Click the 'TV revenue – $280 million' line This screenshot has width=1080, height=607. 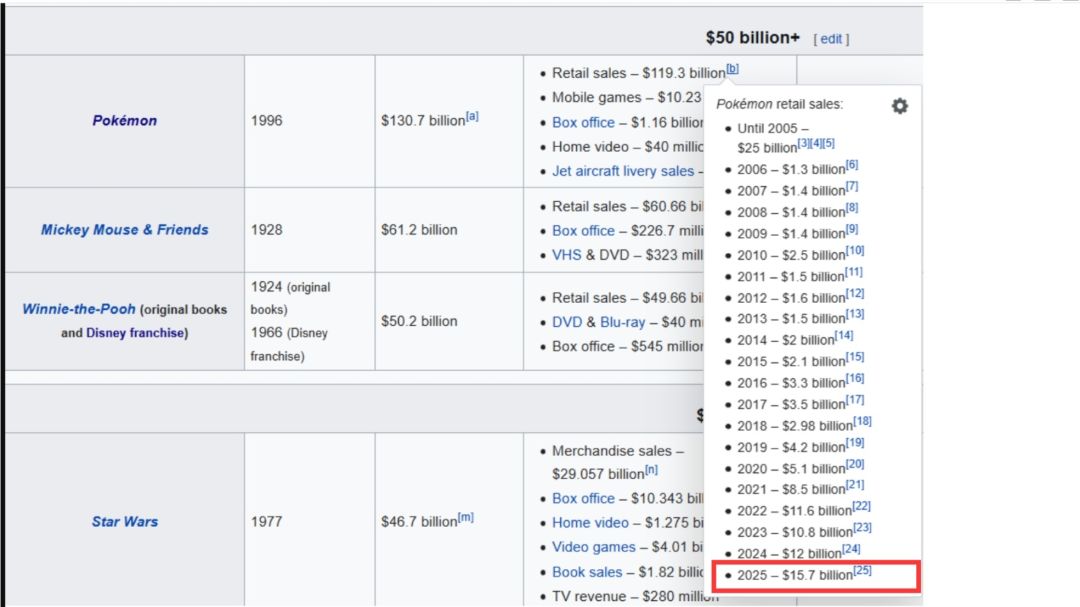[635, 597]
